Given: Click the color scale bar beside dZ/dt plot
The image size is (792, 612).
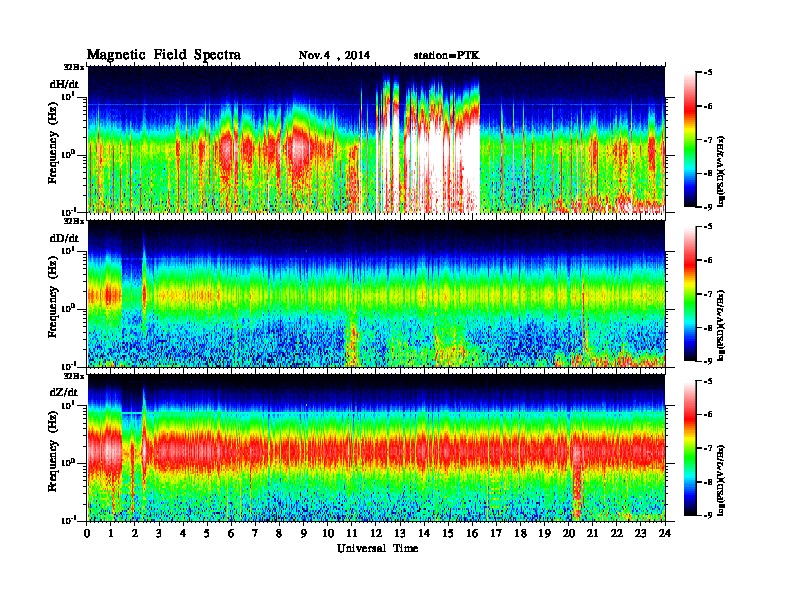Looking at the screenshot, I should (x=689, y=447).
